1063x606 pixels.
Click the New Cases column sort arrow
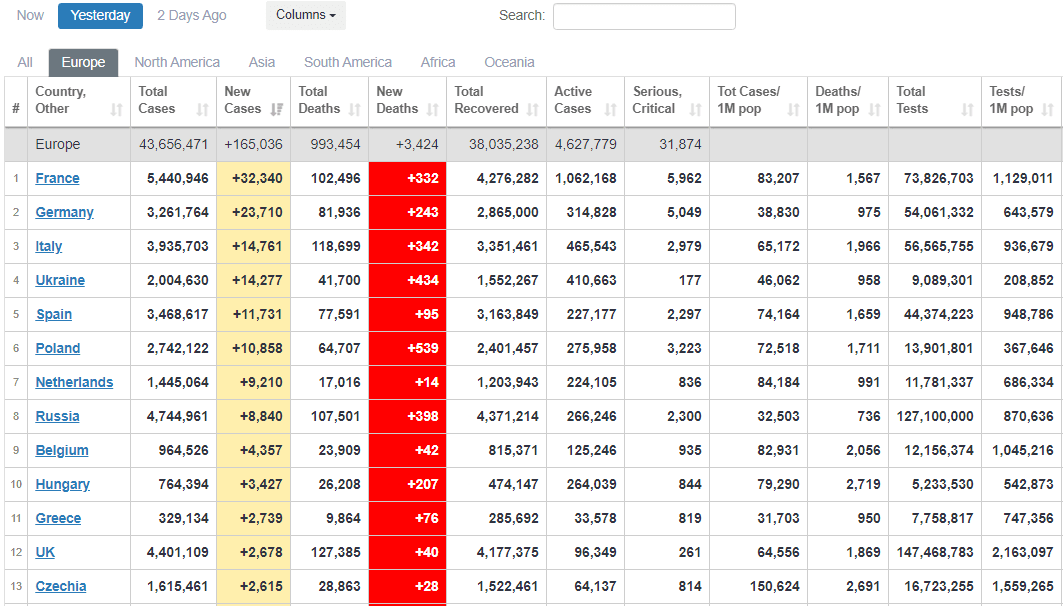click(277, 109)
